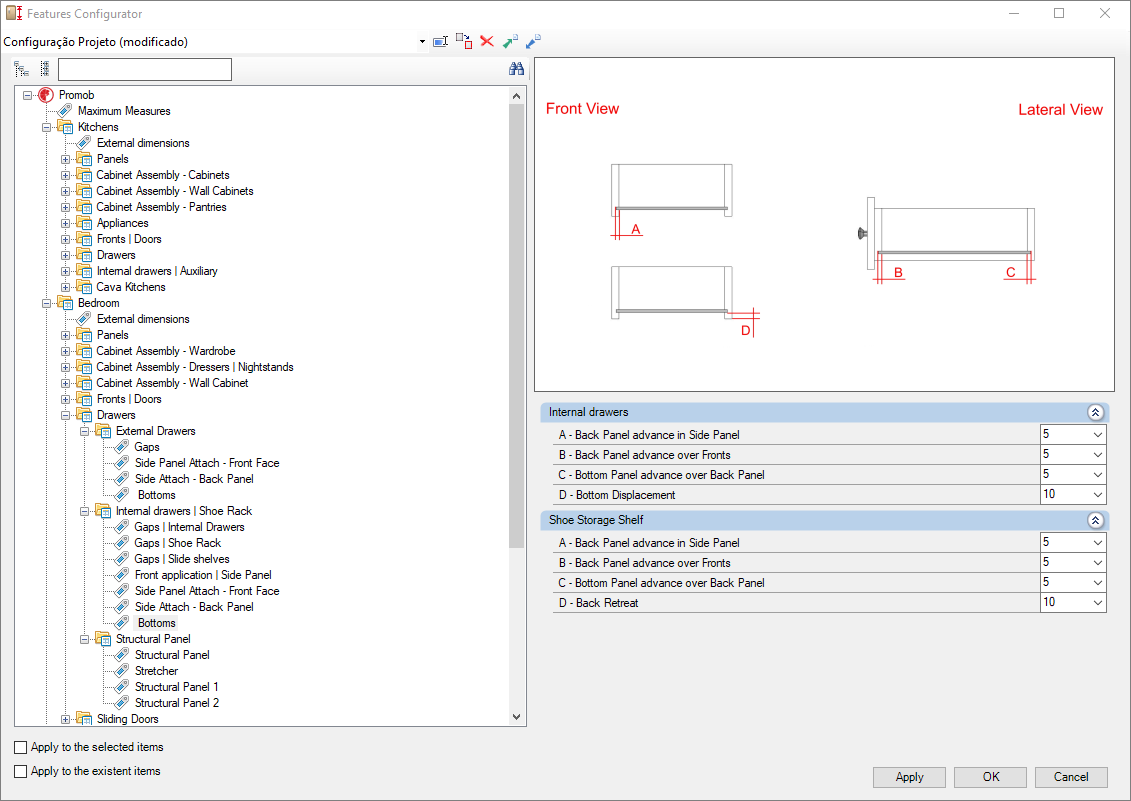Viewport: 1131px width, 801px height.
Task: Click the Bedroom folder icon
Action: (66, 303)
